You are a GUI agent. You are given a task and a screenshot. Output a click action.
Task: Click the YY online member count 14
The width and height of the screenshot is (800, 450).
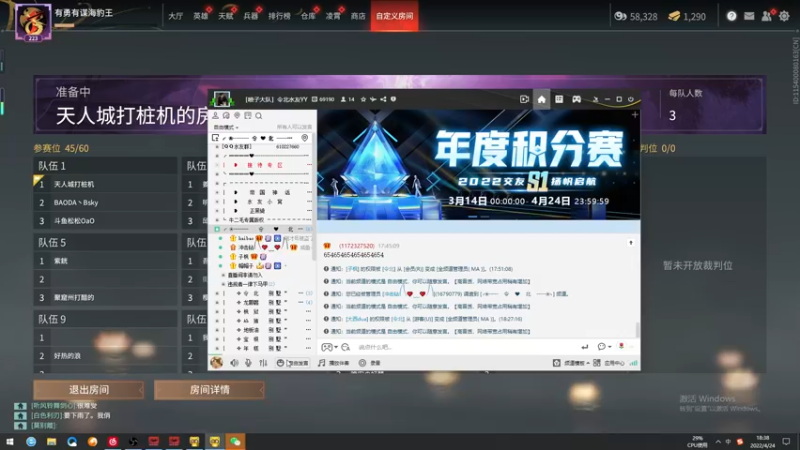[347, 99]
